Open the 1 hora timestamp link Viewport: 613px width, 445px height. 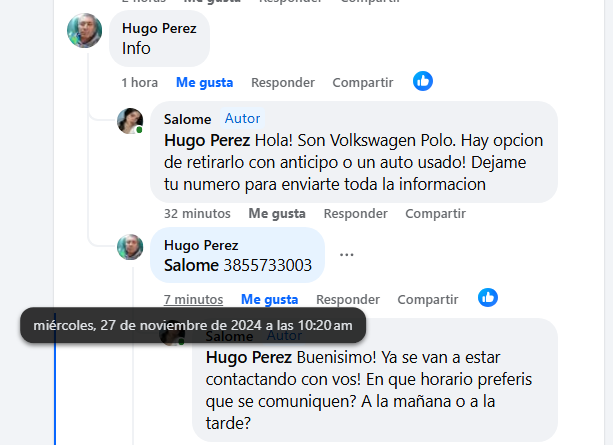tap(140, 83)
